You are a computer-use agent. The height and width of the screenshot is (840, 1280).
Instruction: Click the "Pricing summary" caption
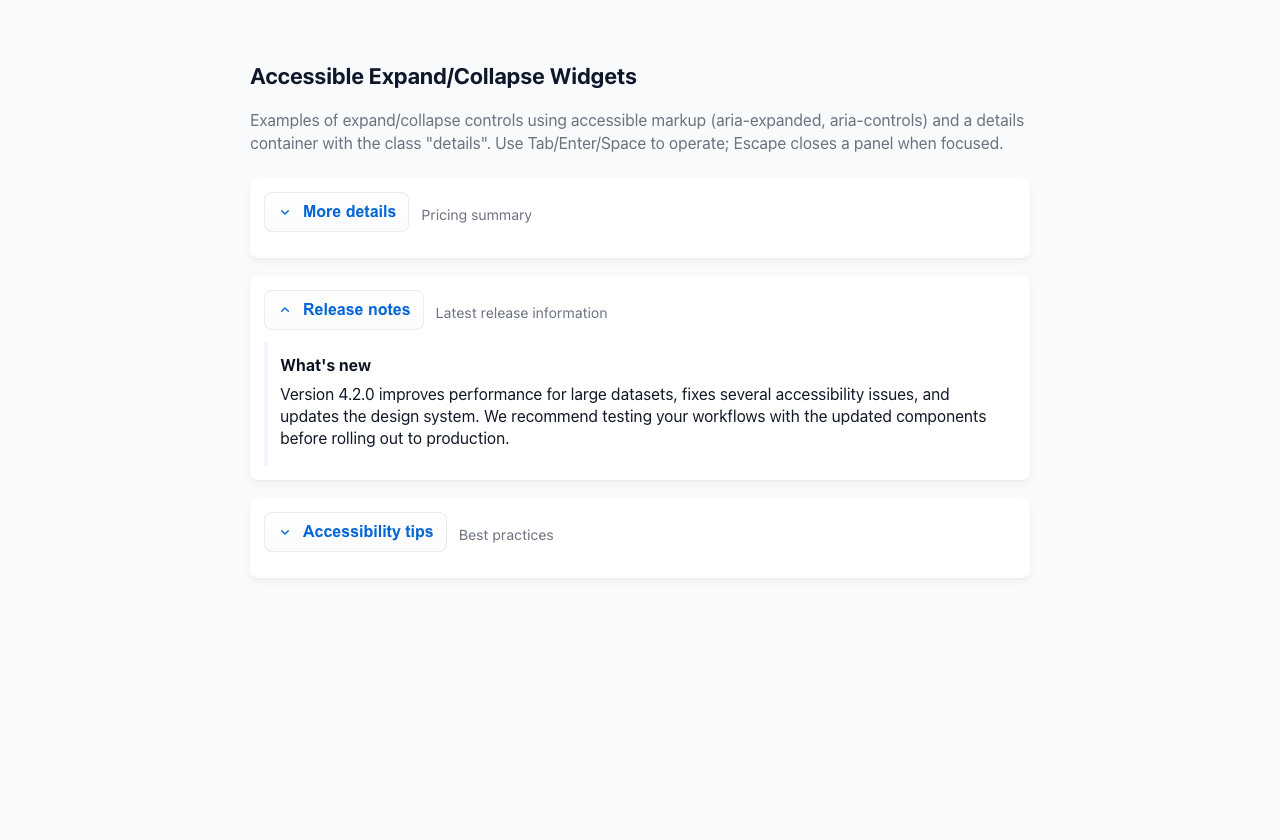coord(476,215)
